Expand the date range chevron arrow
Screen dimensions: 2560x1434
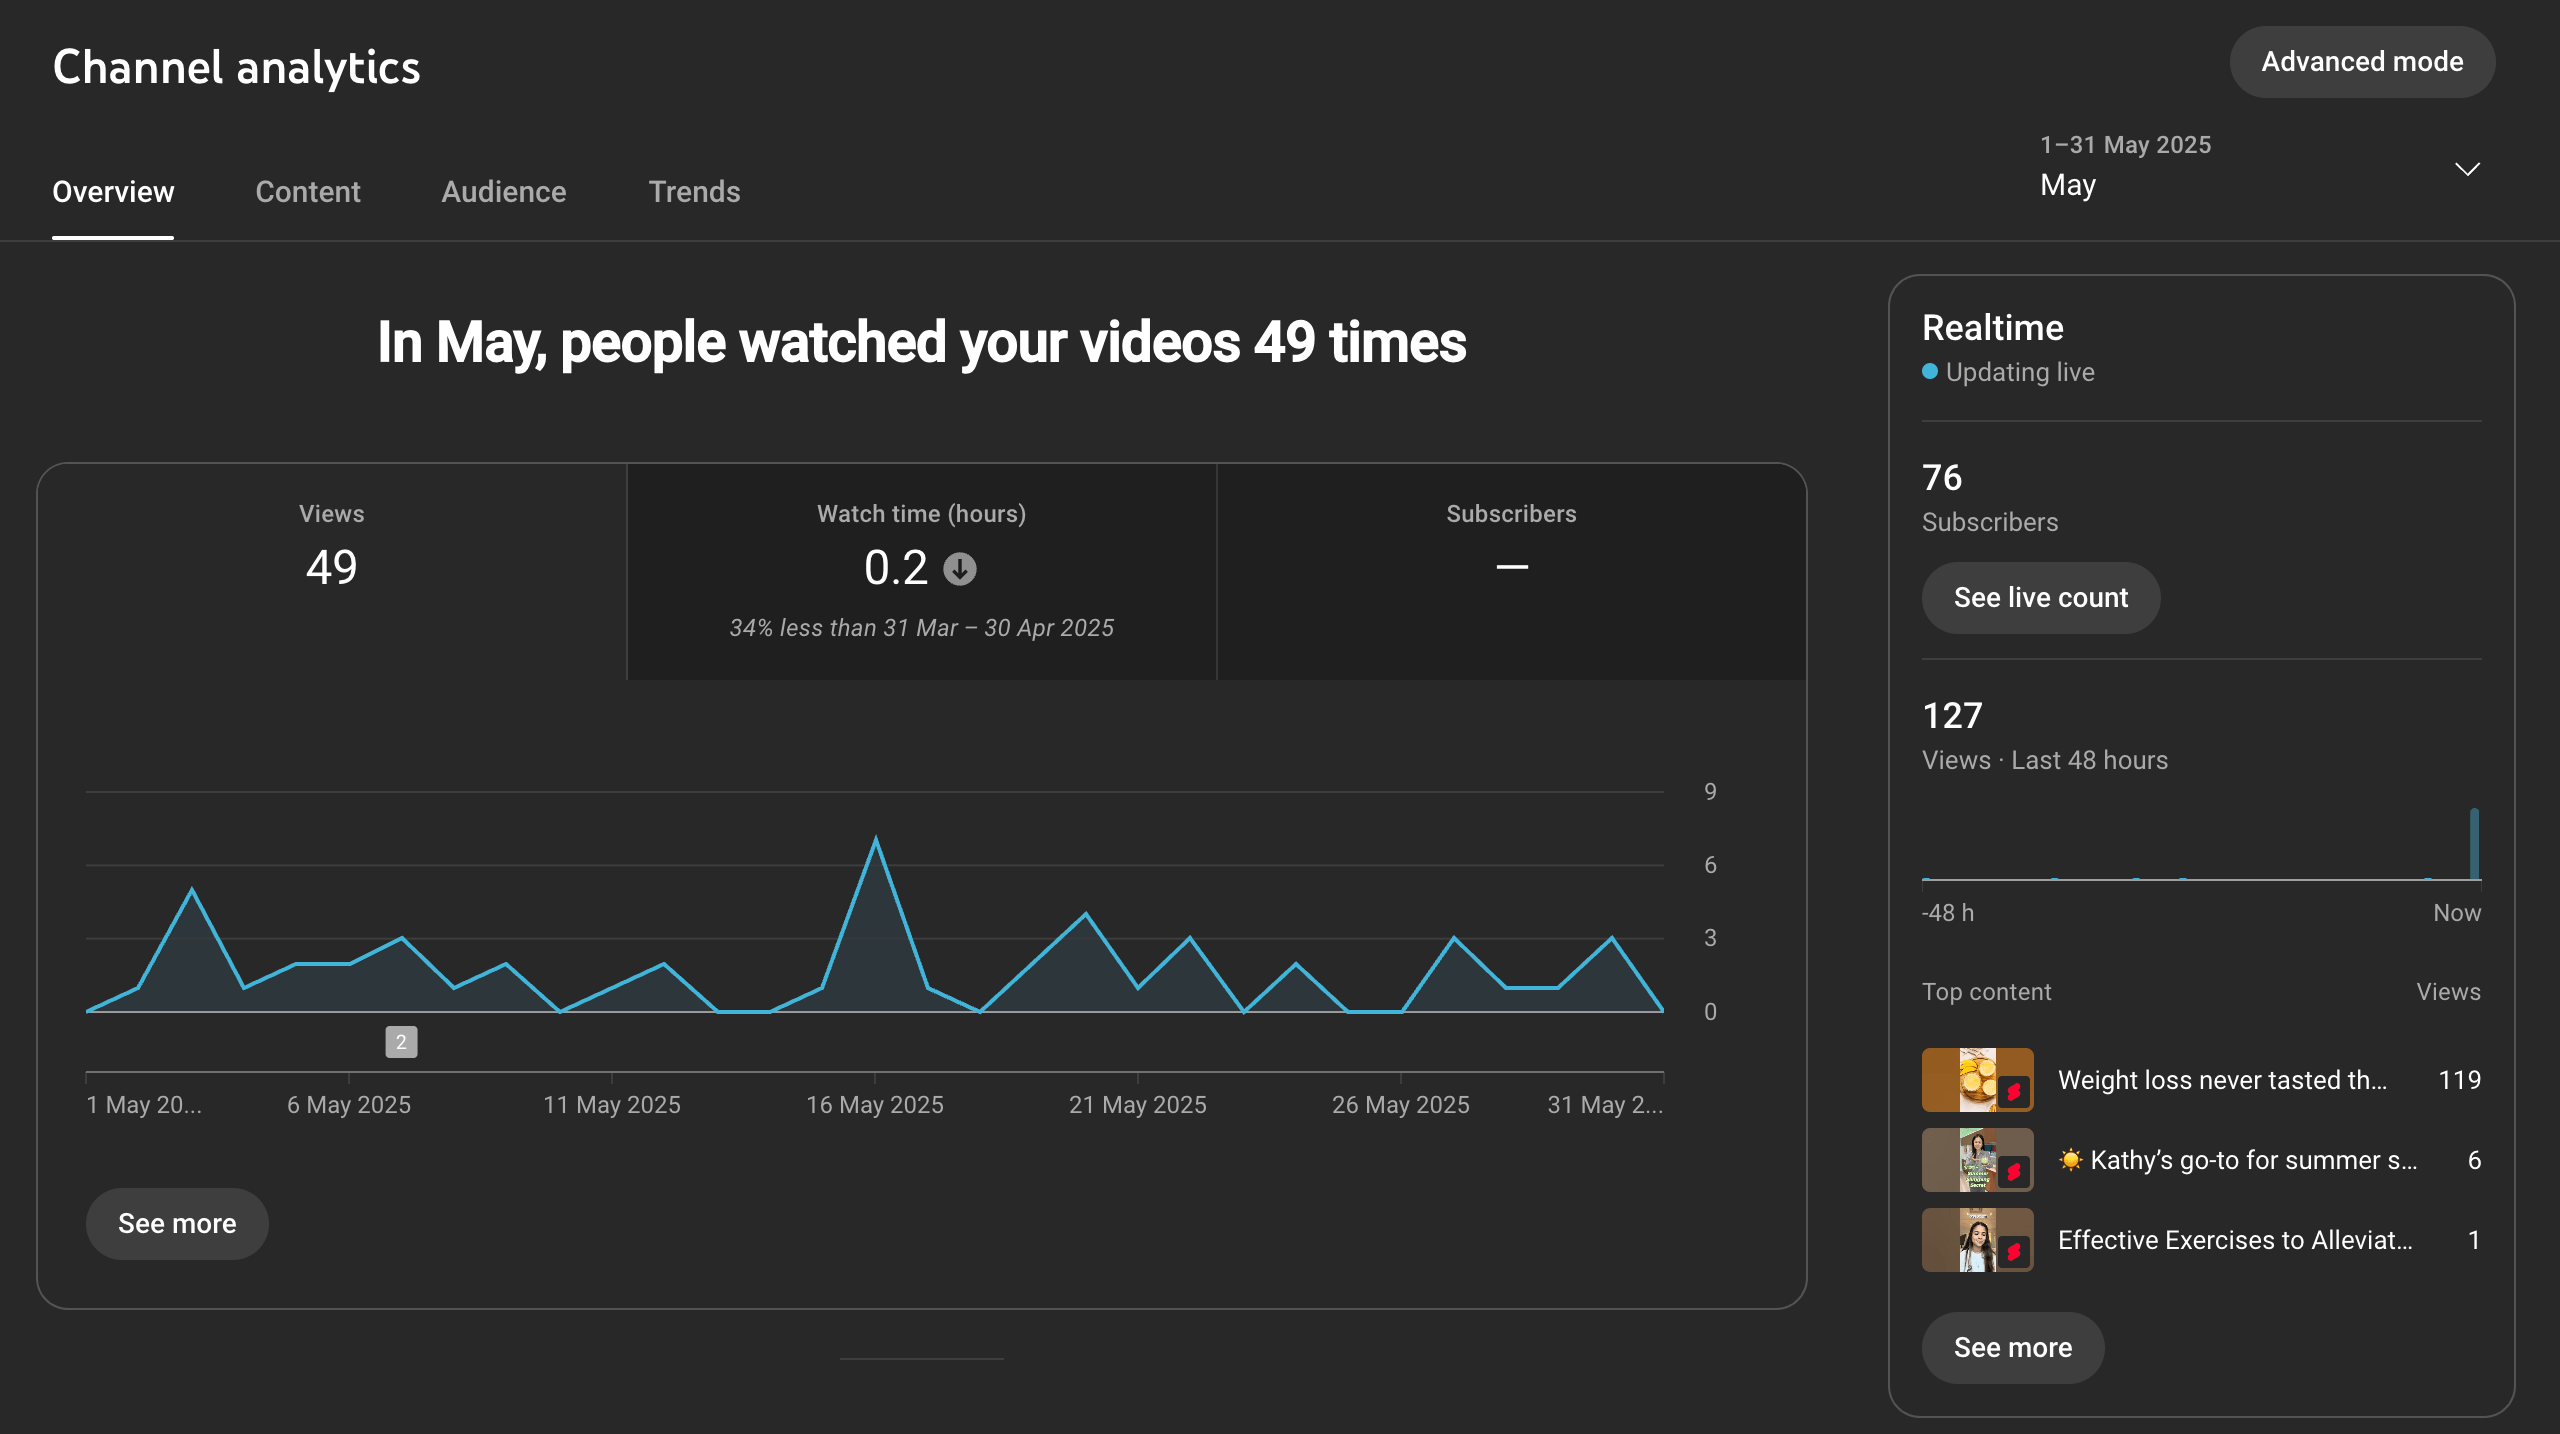coord(2467,169)
